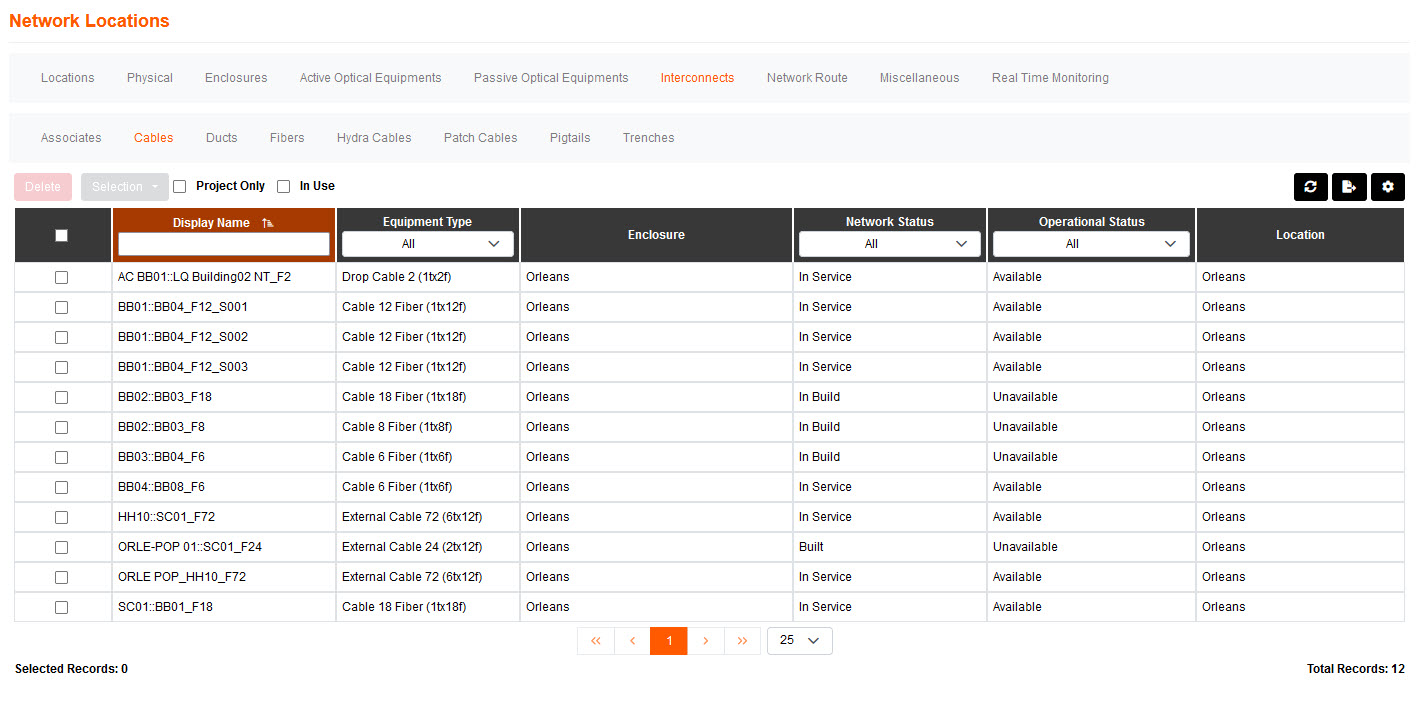Click Cable 8 Fiber (1tx8f) cell
This screenshot has width=1420, height=701.
428,427
